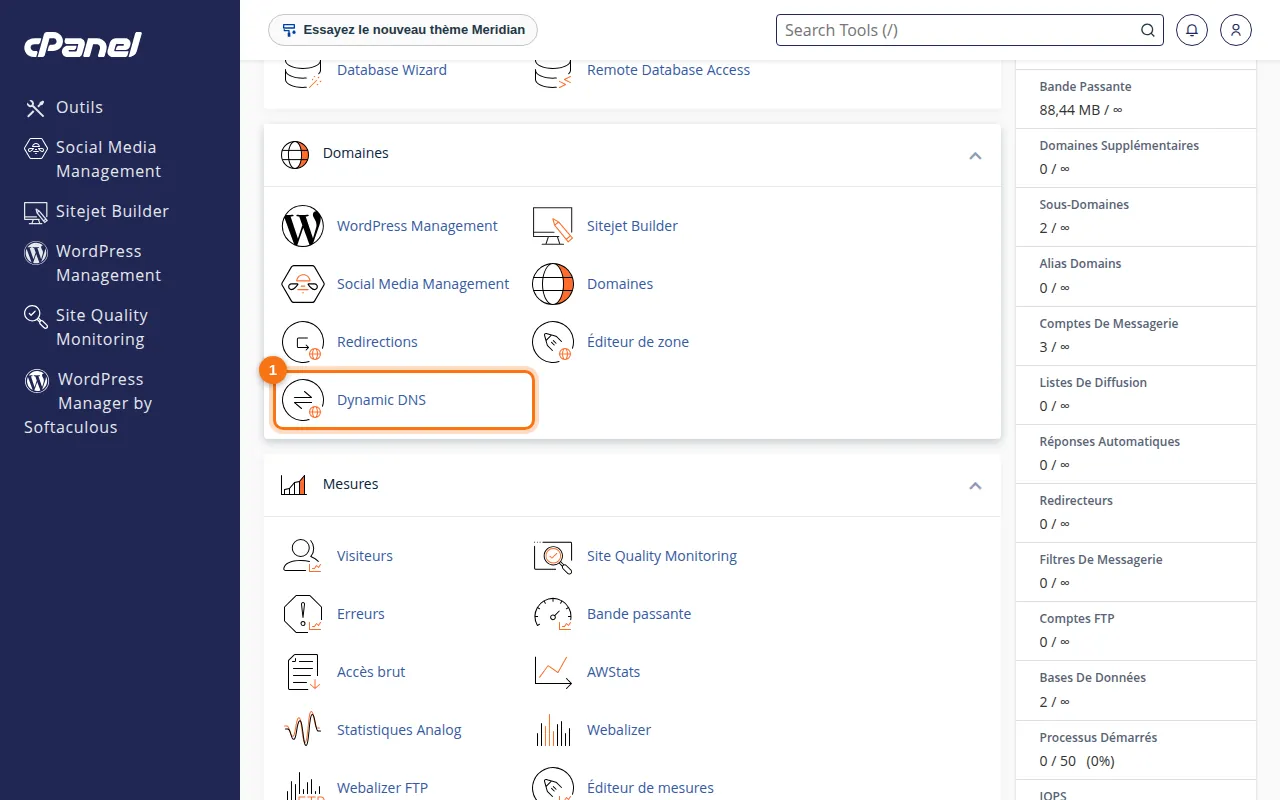Collapse the Mesures section
Screen dimensions: 1280x800
[x=975, y=486]
